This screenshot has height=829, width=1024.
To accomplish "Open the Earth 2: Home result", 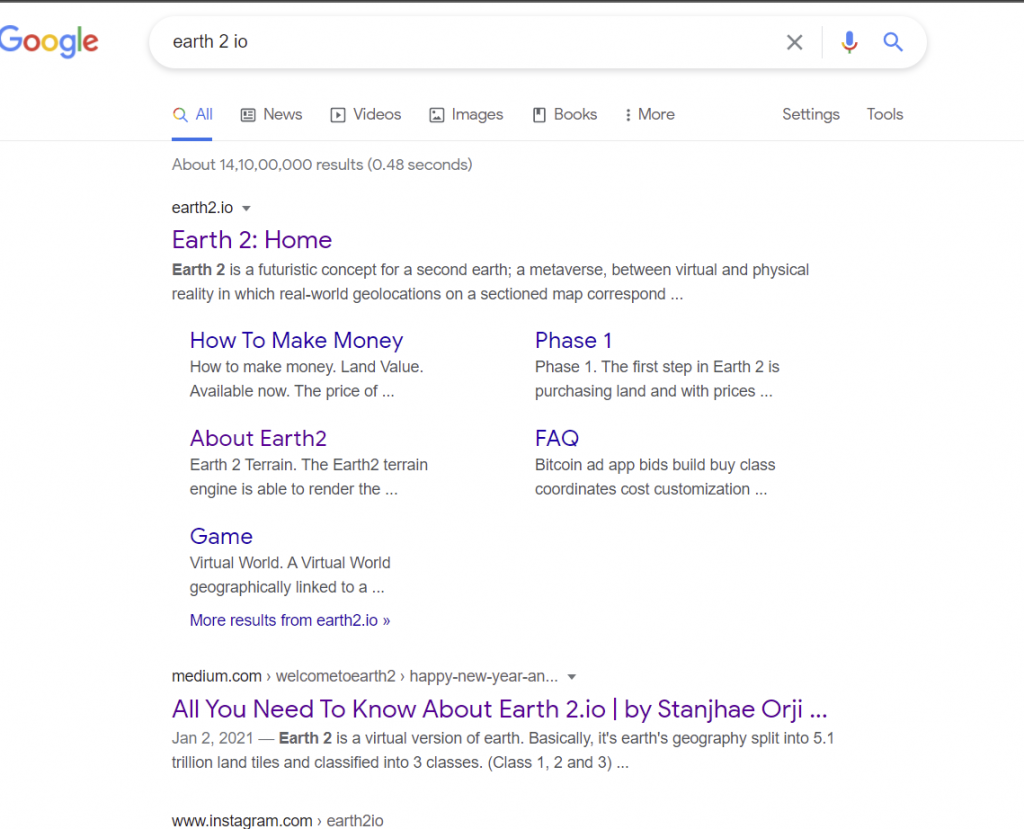I will click(x=251, y=240).
